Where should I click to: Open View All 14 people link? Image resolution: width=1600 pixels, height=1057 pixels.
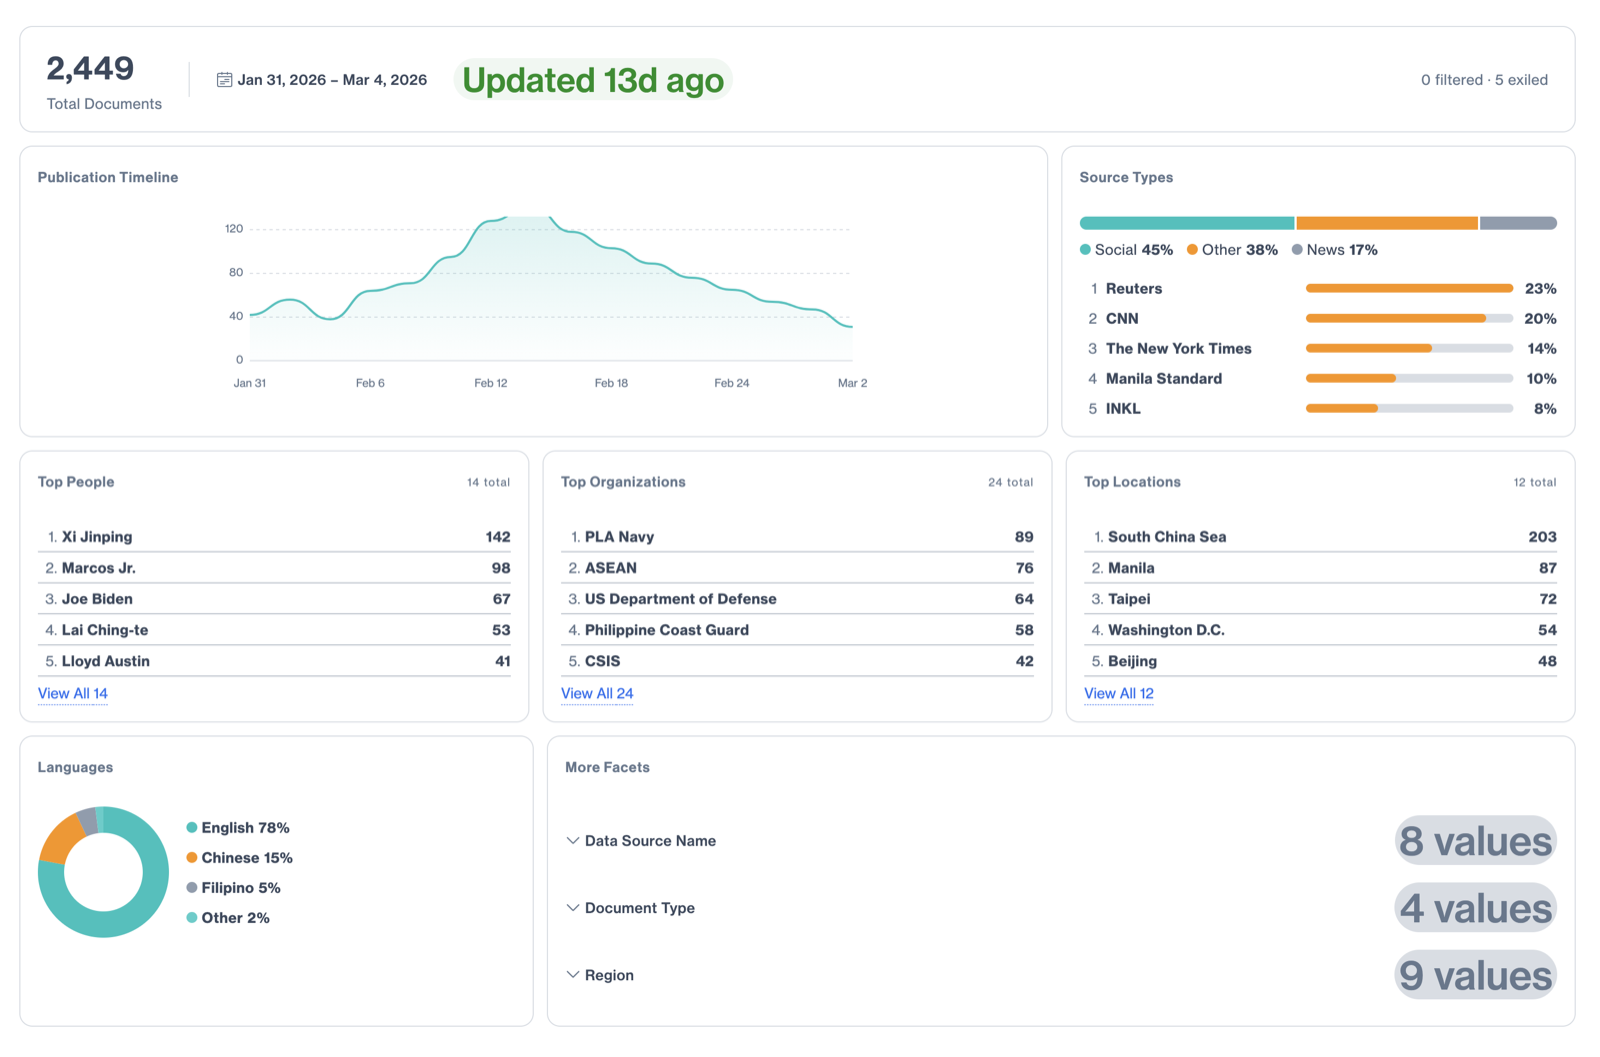(73, 693)
